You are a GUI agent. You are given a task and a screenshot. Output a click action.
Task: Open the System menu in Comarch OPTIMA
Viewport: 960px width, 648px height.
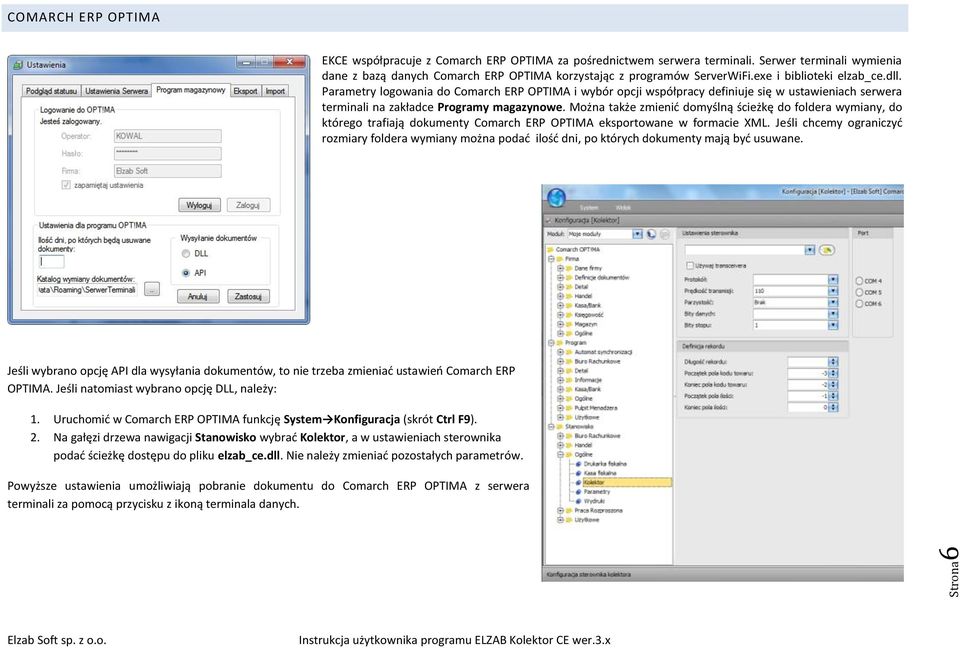click(589, 208)
